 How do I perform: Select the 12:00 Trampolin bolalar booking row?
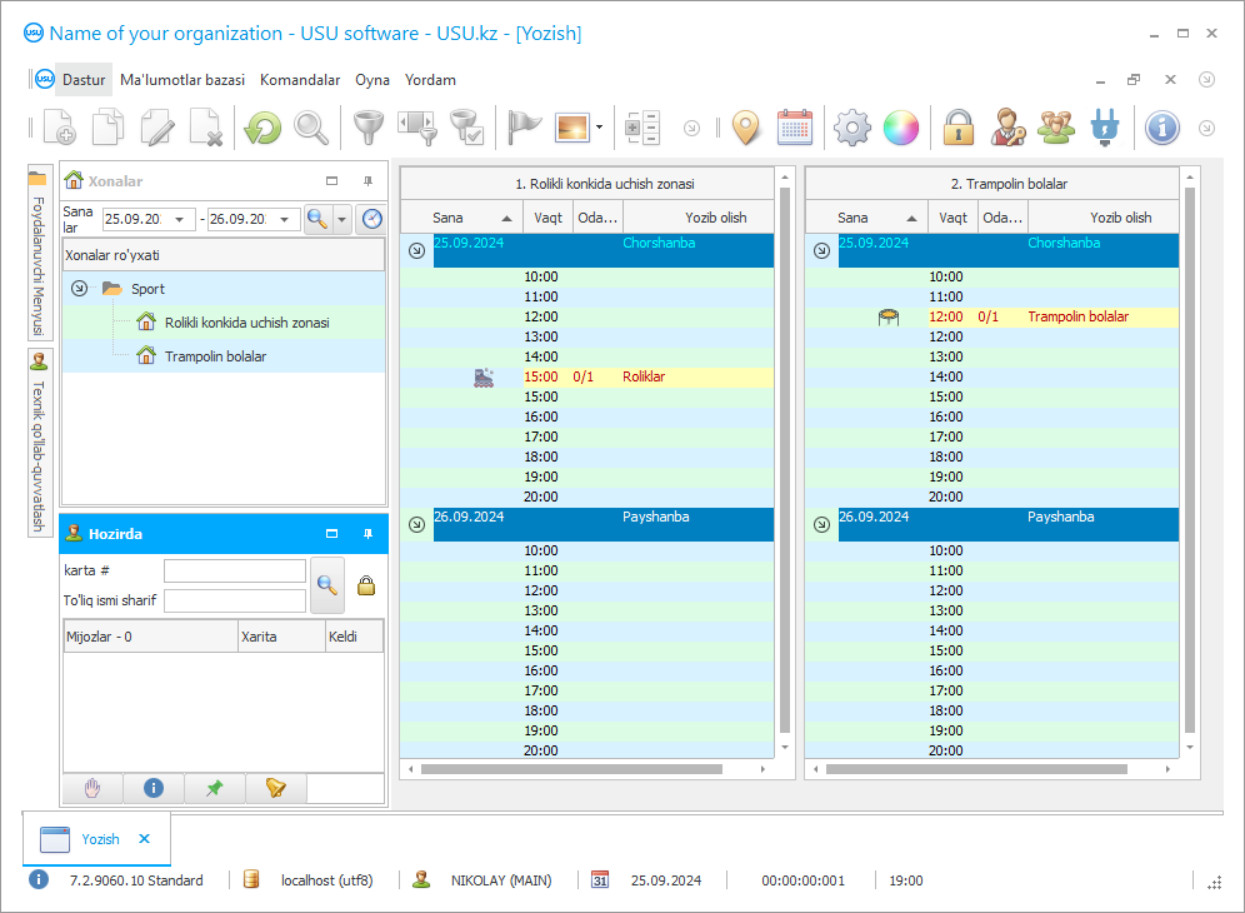992,317
